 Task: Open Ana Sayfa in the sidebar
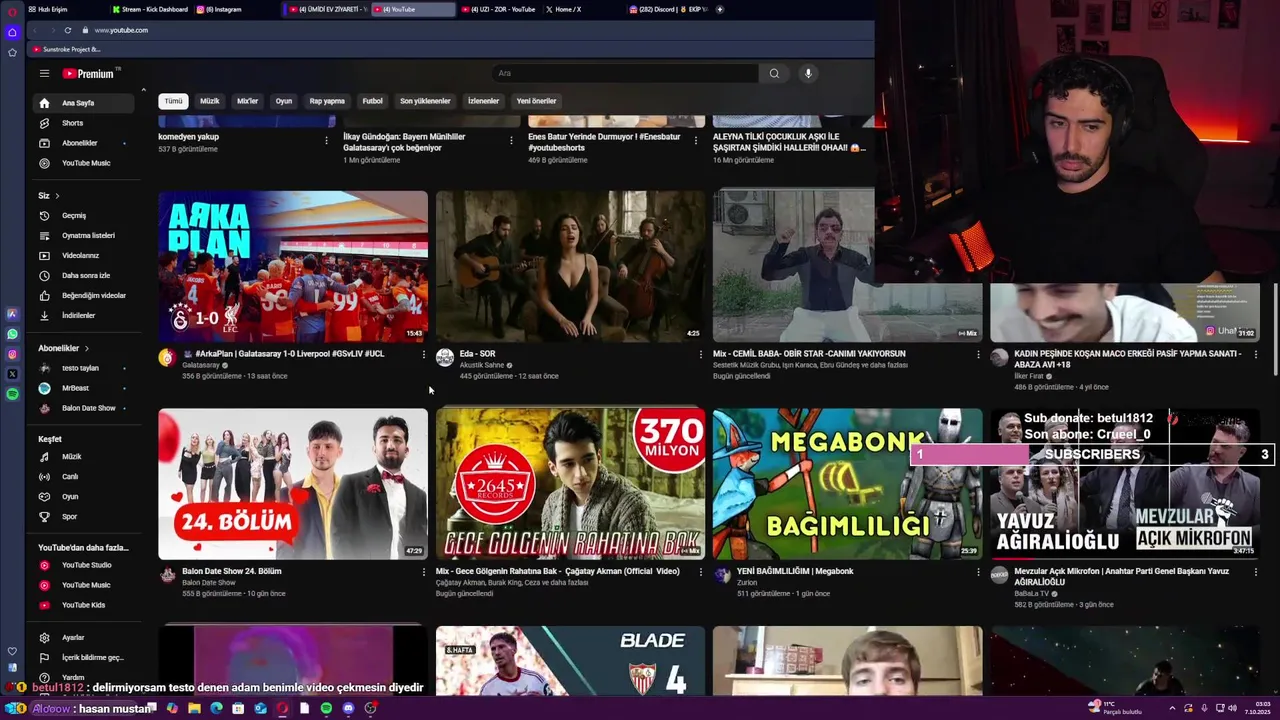[81, 103]
